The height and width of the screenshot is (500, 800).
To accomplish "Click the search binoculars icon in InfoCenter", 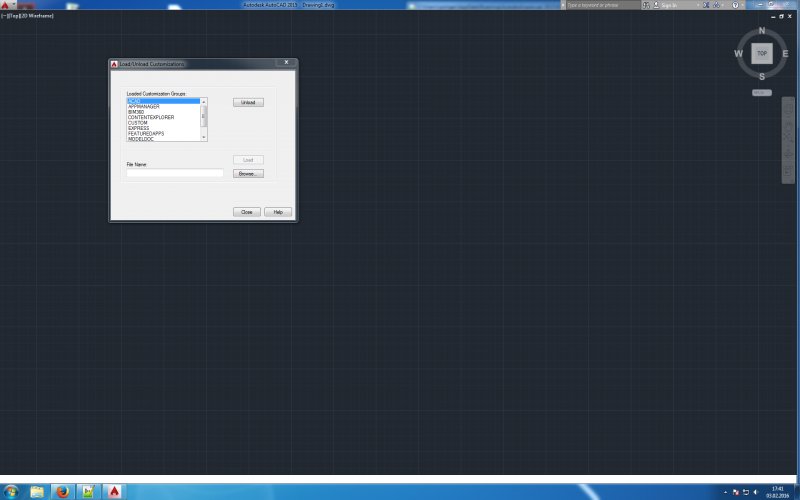I will pyautogui.click(x=646, y=5).
